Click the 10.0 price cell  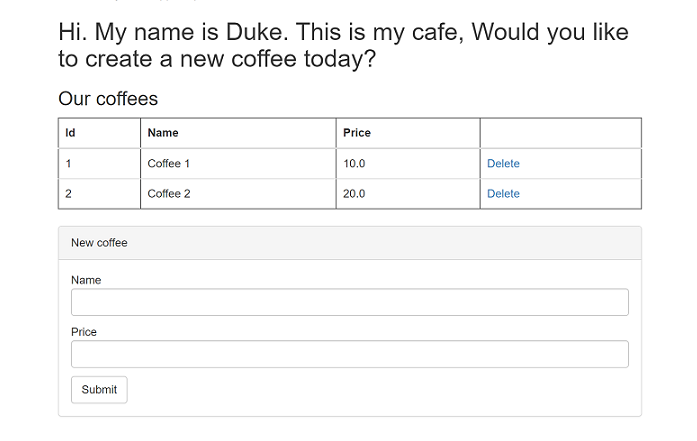(x=354, y=164)
